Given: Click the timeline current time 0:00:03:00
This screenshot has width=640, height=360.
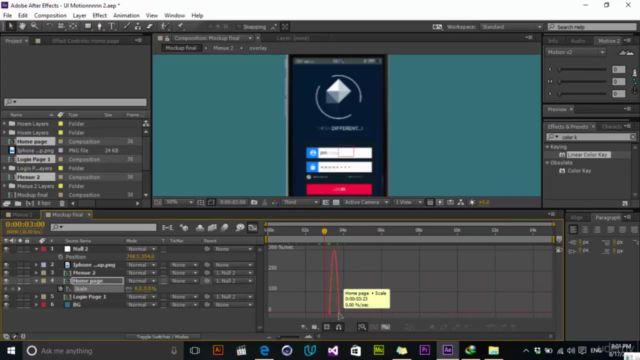Looking at the screenshot, I should pyautogui.click(x=25, y=224).
